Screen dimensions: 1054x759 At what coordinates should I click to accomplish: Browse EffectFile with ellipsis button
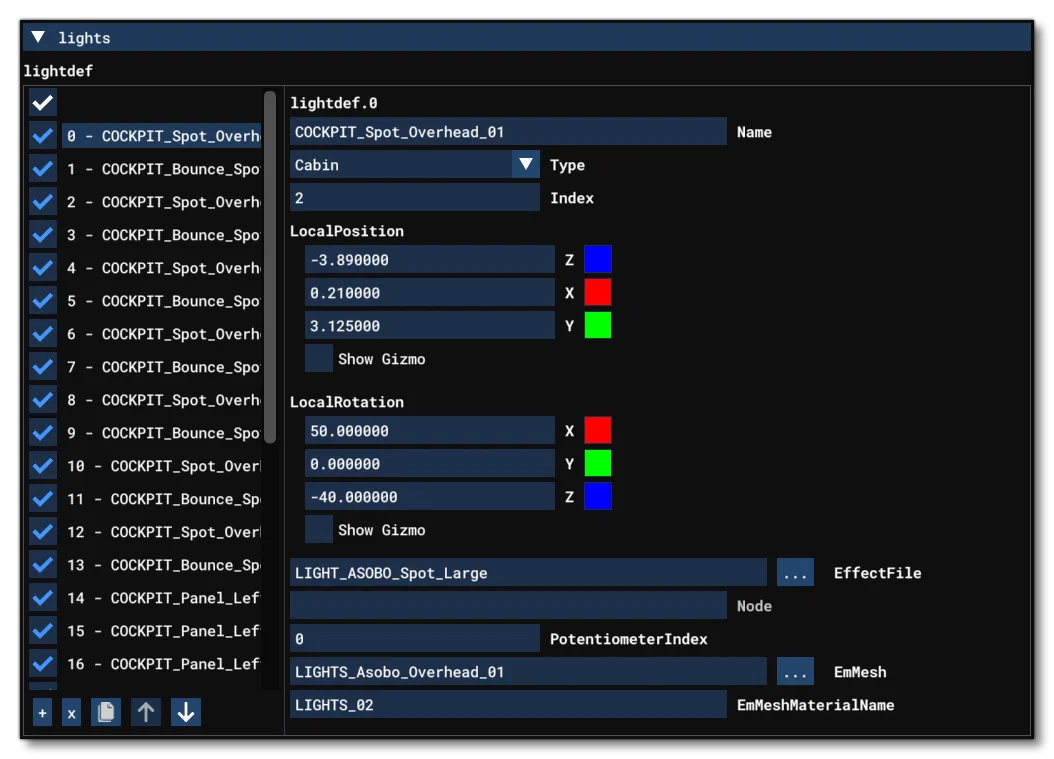(x=795, y=573)
